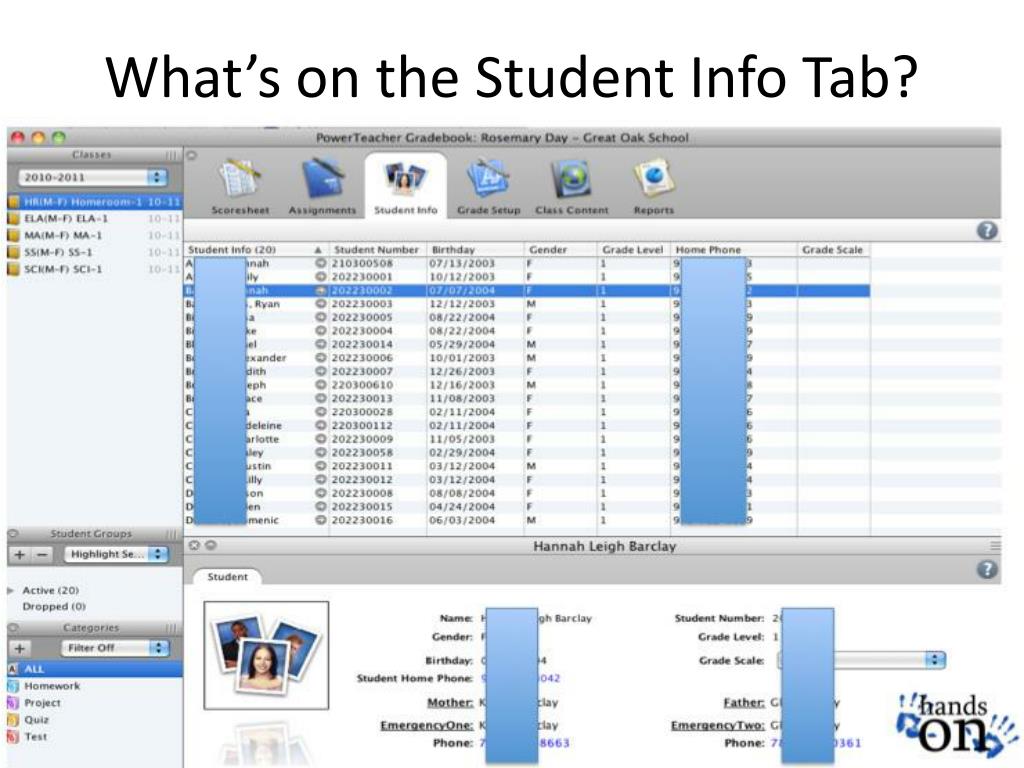The image size is (1024, 768).
Task: Click student number cell 220300112
Action: (x=362, y=425)
